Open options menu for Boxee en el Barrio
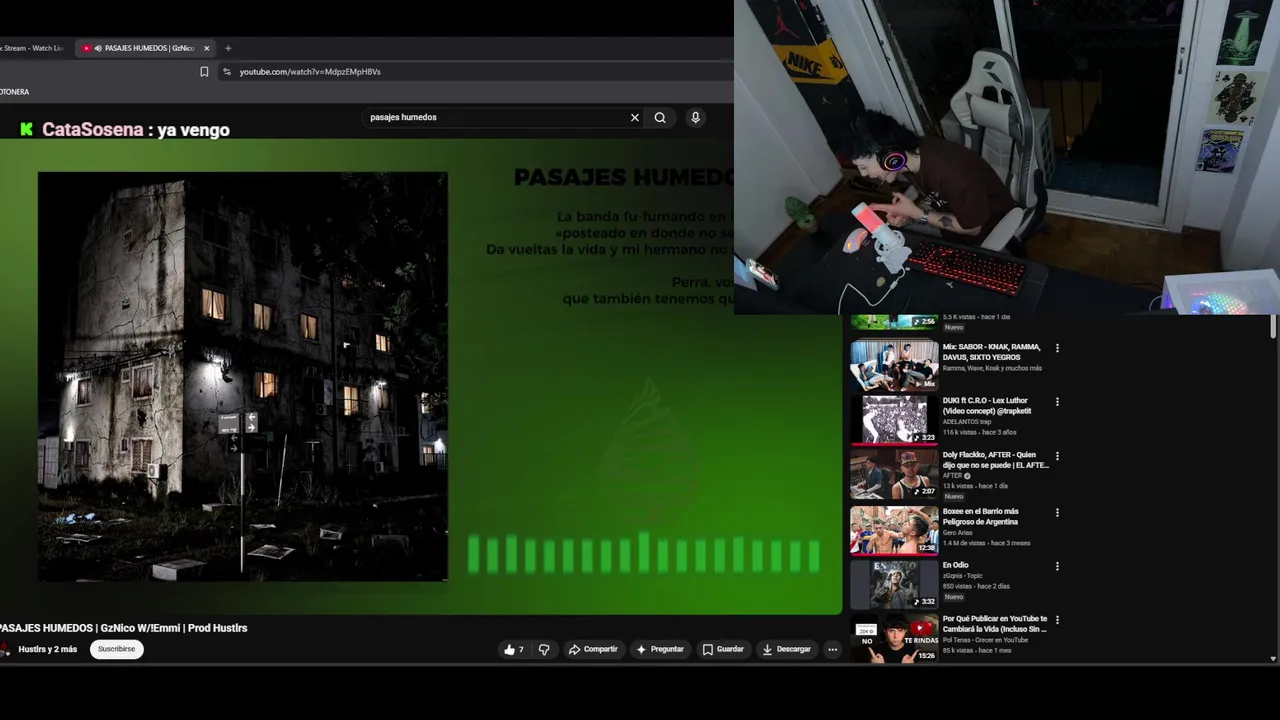 [1057, 513]
